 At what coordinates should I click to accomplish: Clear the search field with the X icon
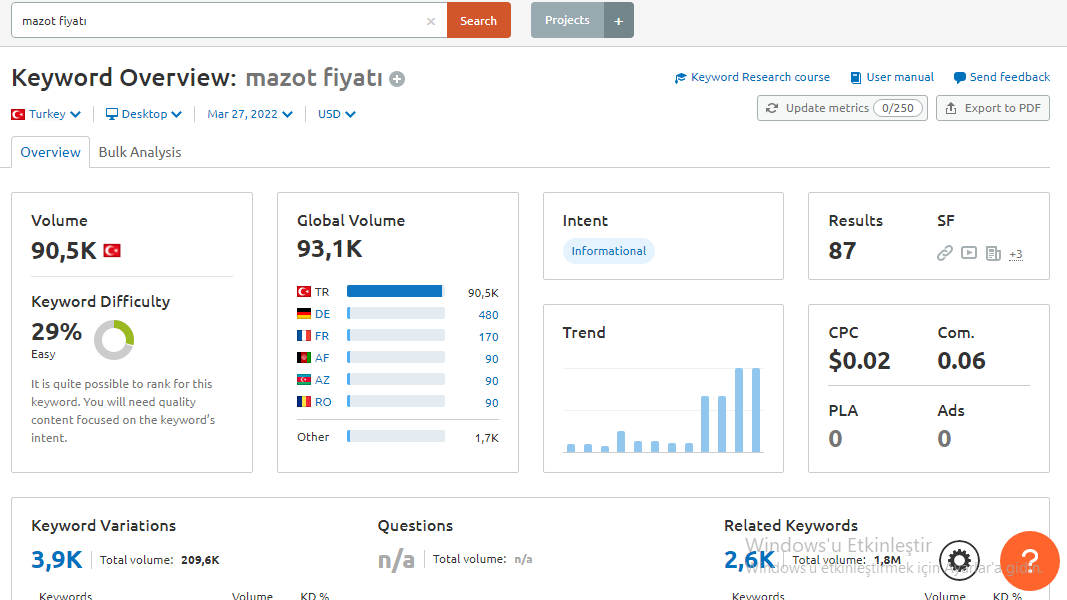click(x=431, y=21)
